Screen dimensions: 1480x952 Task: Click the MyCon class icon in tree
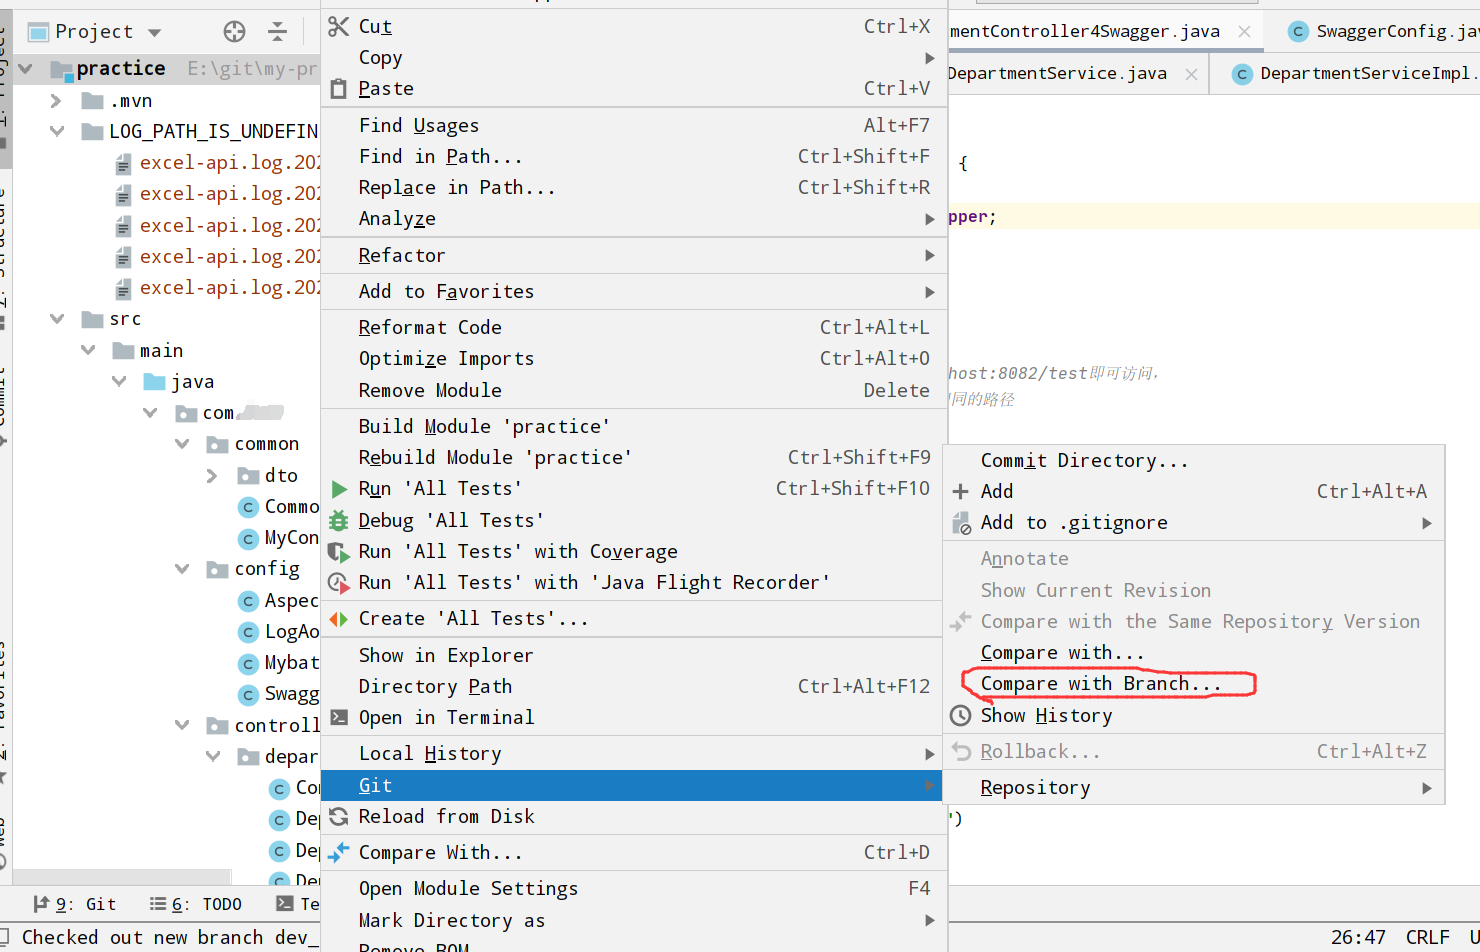[x=249, y=539]
